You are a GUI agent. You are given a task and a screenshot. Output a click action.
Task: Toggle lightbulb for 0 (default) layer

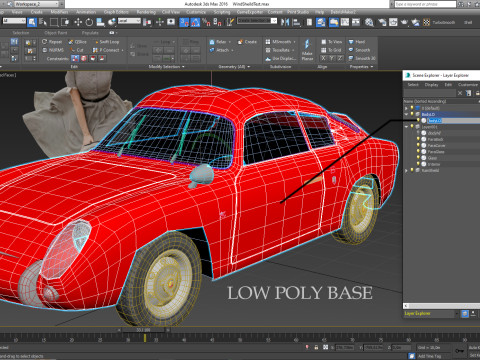[x=412, y=108]
